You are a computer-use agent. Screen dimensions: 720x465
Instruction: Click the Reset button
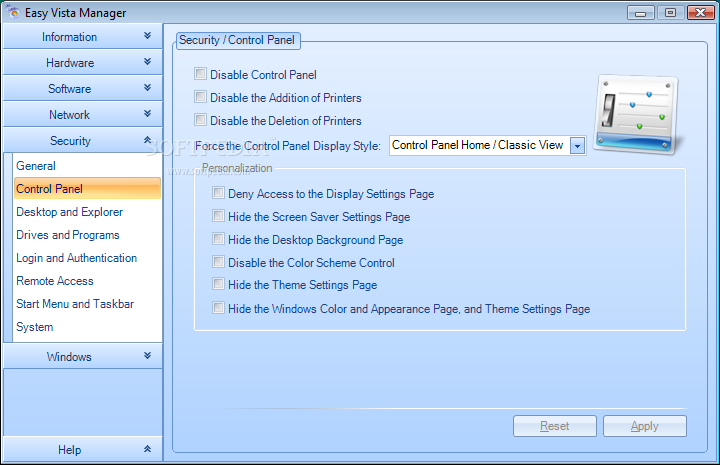coord(555,426)
